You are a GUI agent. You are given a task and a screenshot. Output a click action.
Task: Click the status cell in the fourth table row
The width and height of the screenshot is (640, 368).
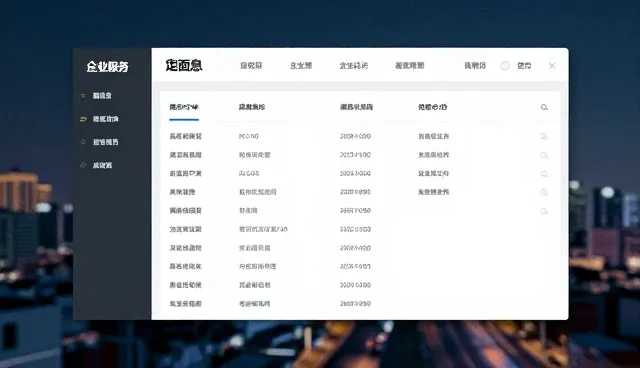click(433, 192)
